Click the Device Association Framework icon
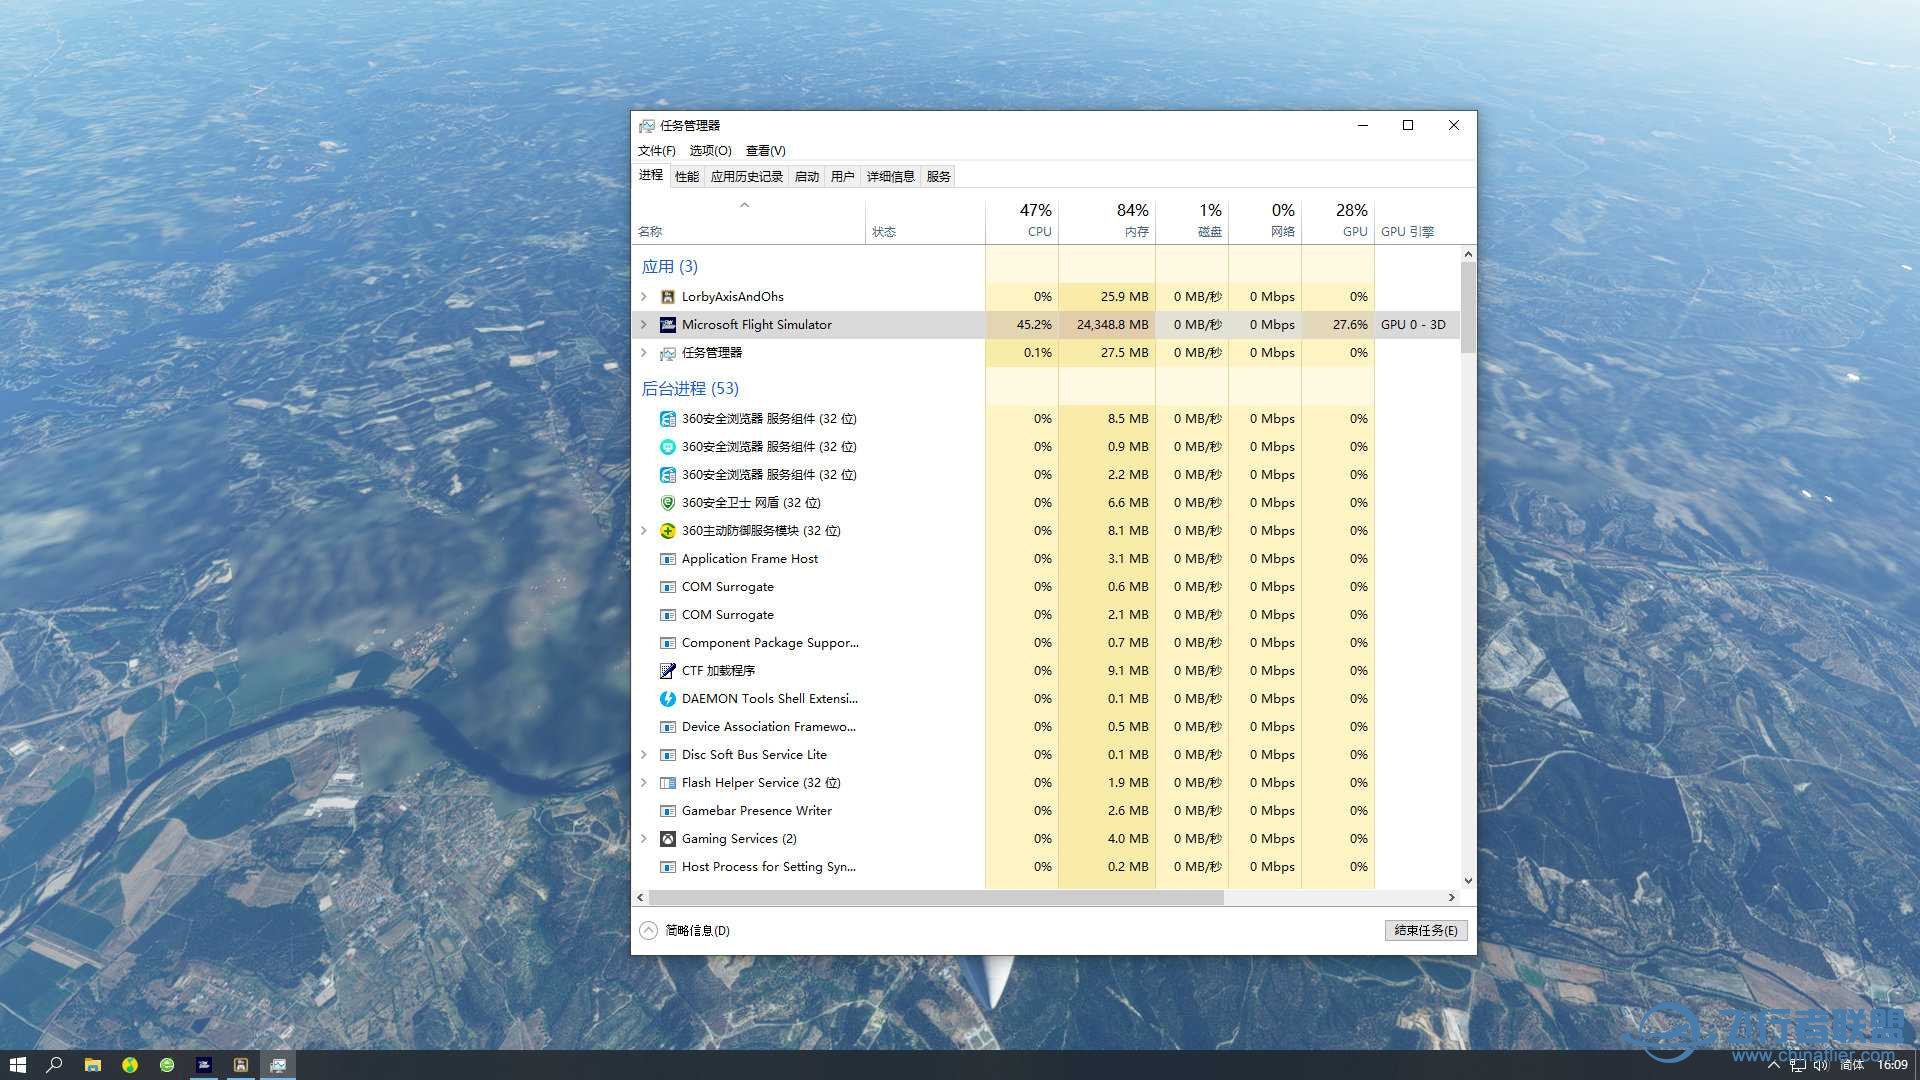This screenshot has width=1920, height=1080. click(x=668, y=727)
